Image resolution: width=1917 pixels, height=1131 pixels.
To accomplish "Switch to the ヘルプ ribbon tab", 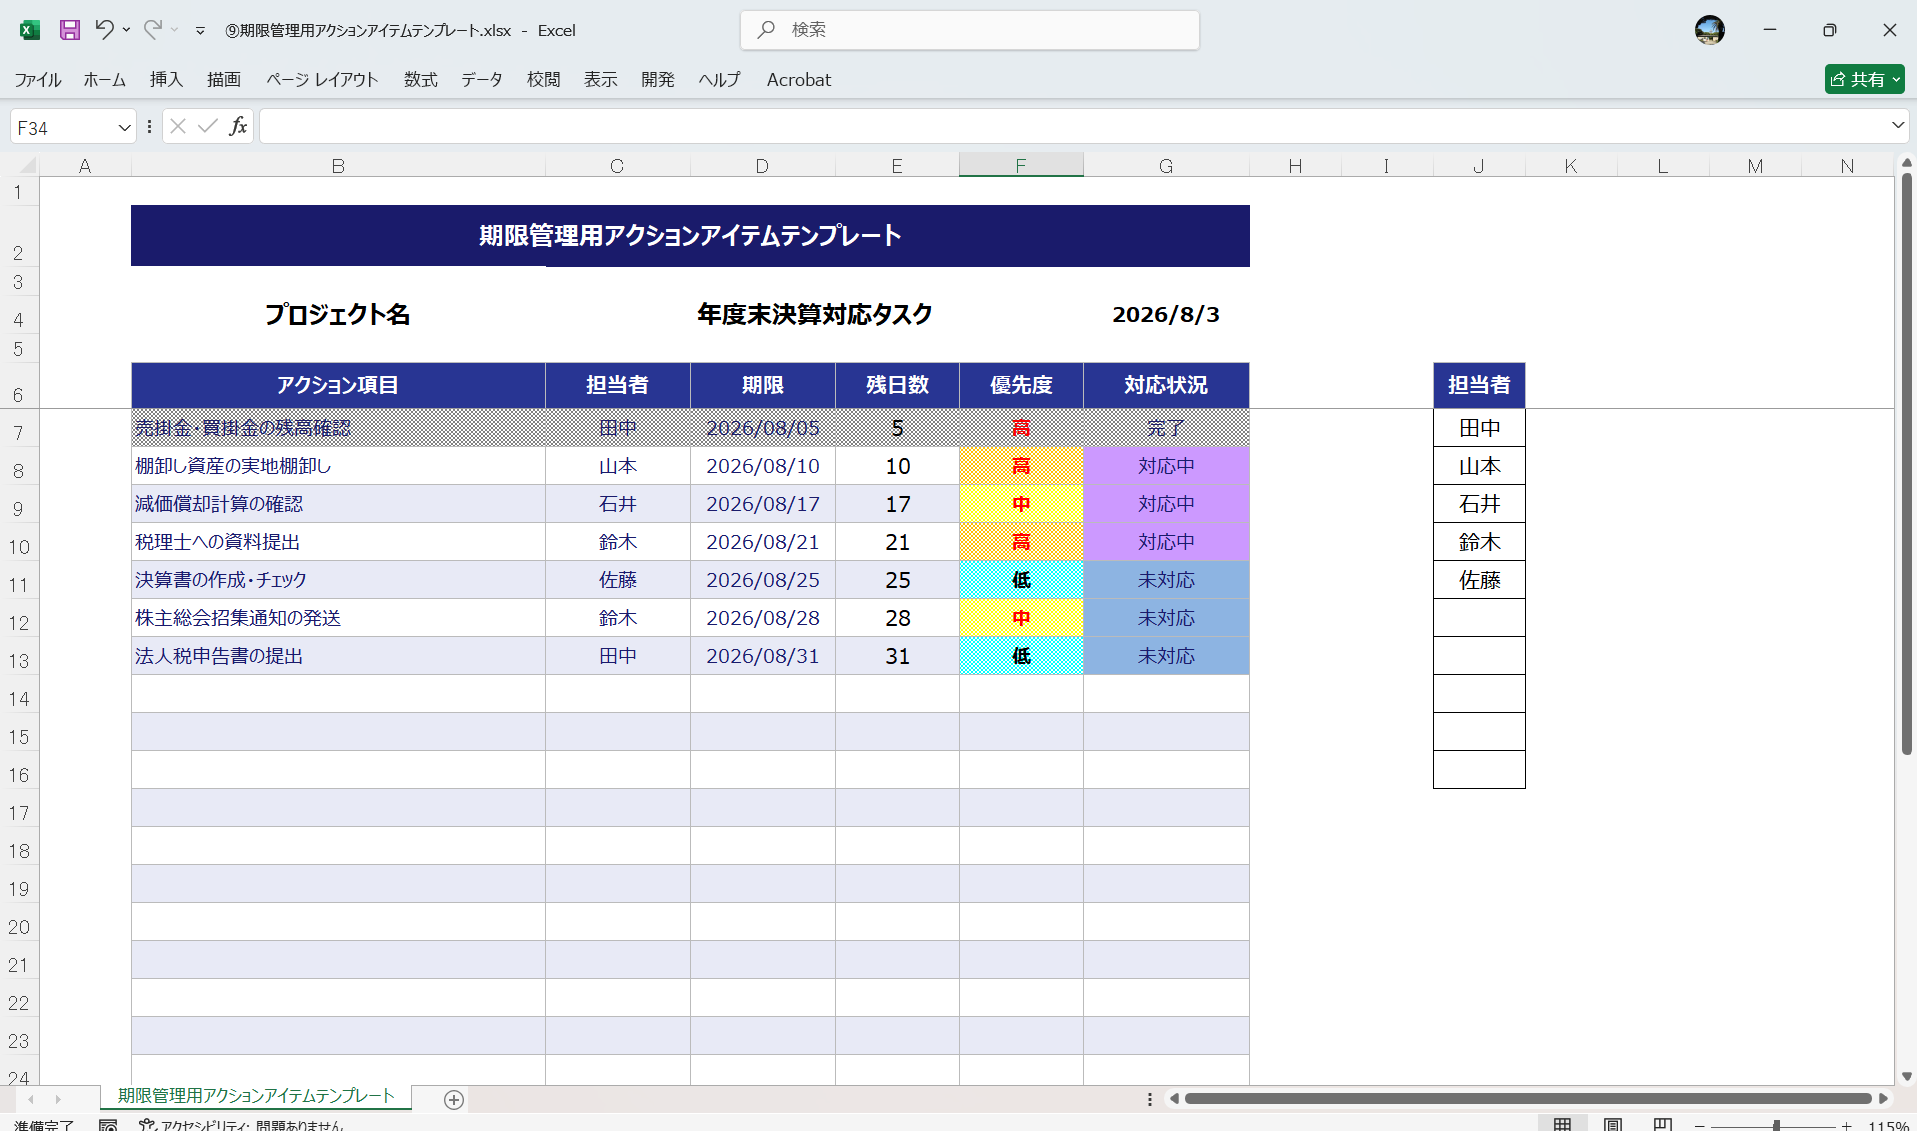I will (x=719, y=79).
